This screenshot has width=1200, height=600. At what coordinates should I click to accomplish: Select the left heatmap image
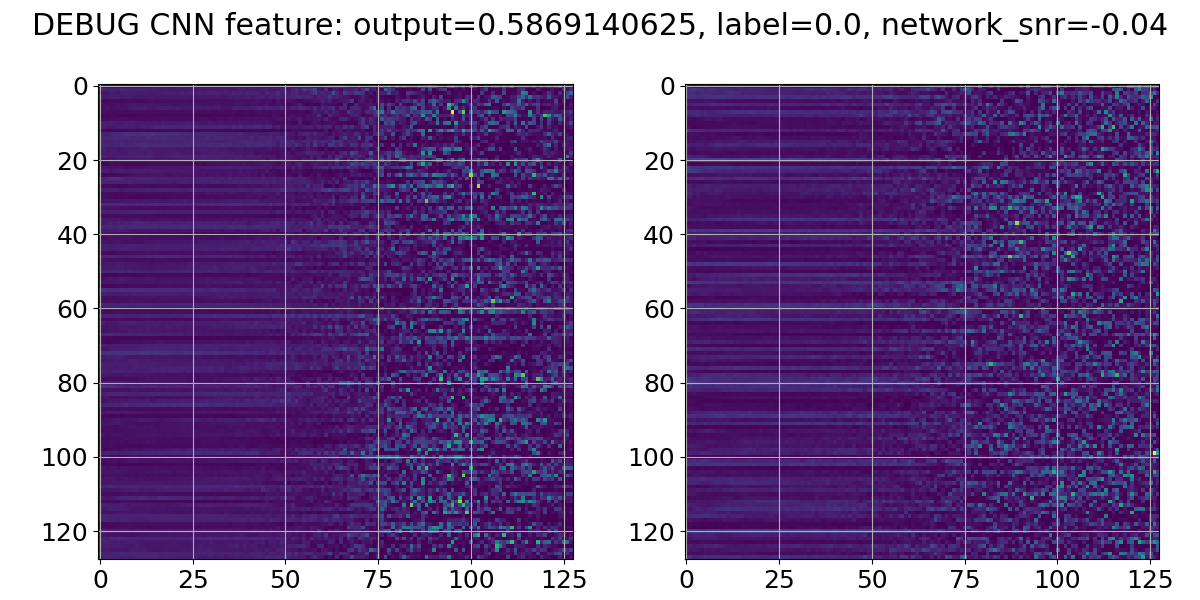(336, 322)
